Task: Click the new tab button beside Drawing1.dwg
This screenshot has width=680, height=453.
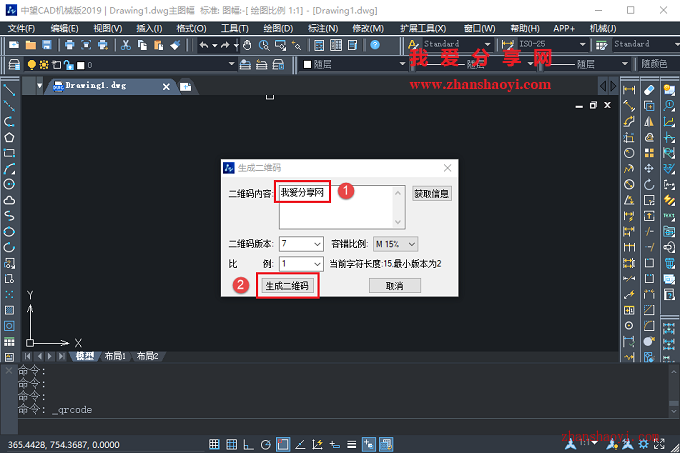Action: 186,87
